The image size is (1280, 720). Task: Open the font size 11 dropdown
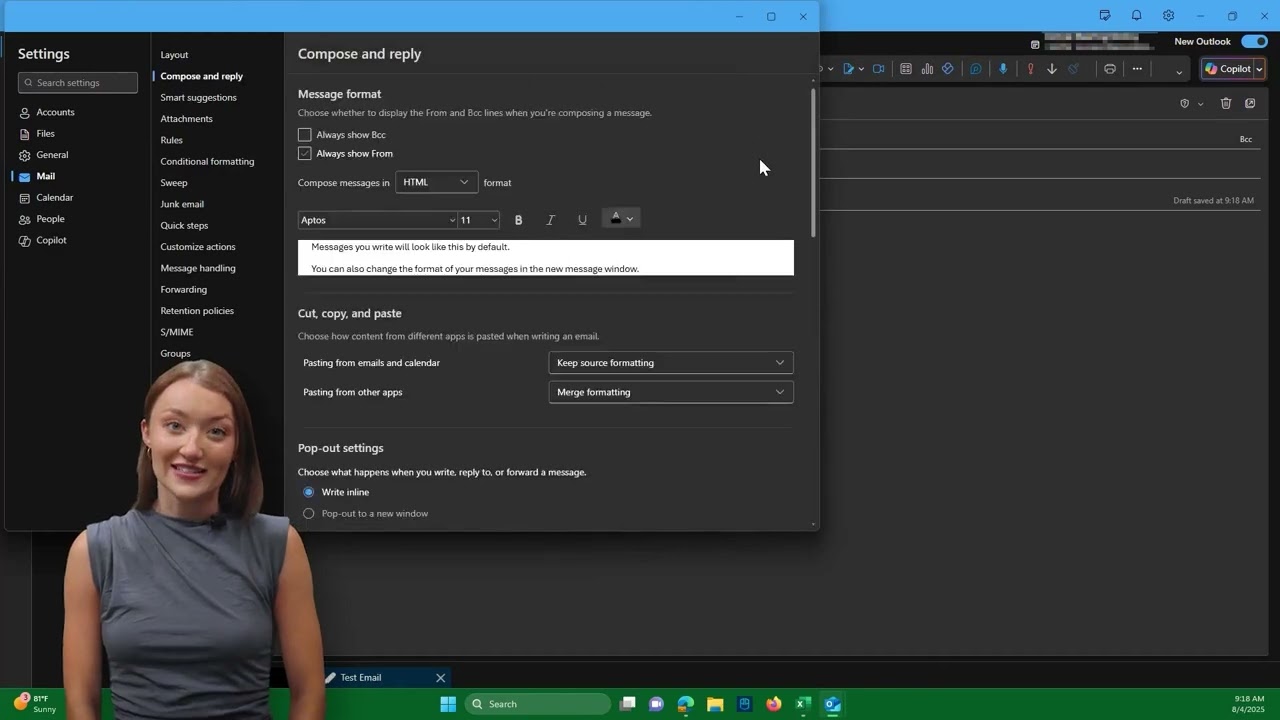click(479, 220)
